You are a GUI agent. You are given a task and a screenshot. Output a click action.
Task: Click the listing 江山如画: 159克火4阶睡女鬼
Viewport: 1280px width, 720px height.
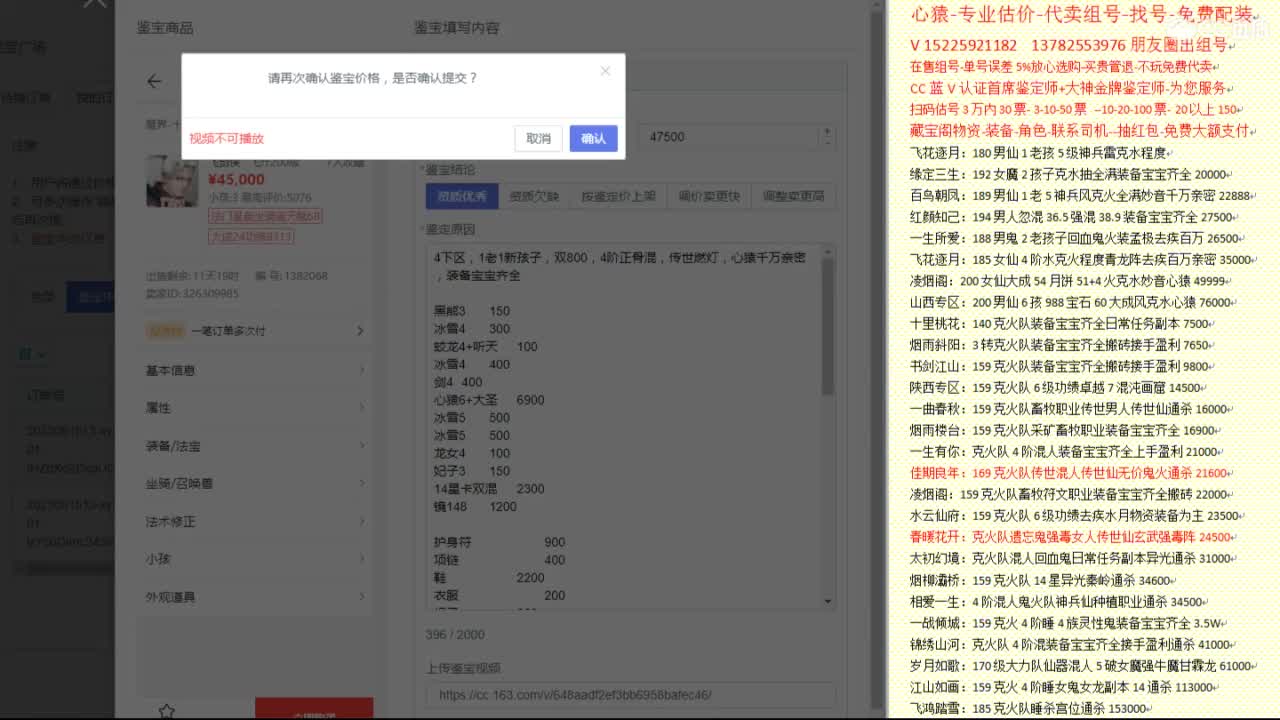click(x=1064, y=687)
